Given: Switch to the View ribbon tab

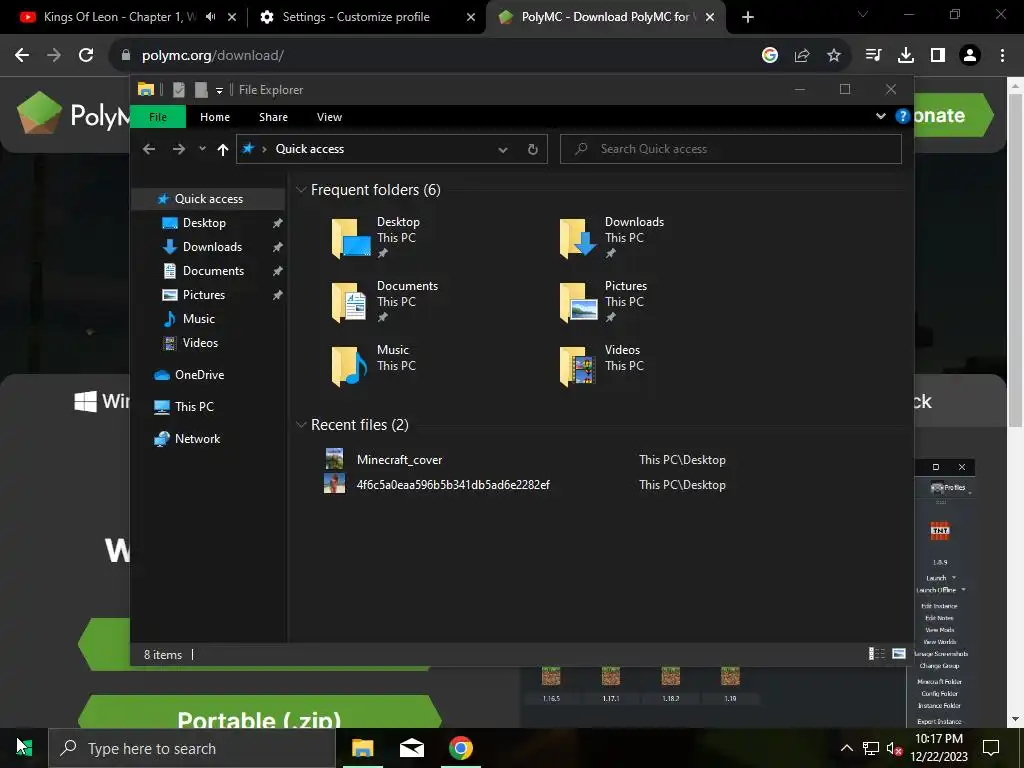Looking at the screenshot, I should pyautogui.click(x=329, y=117).
